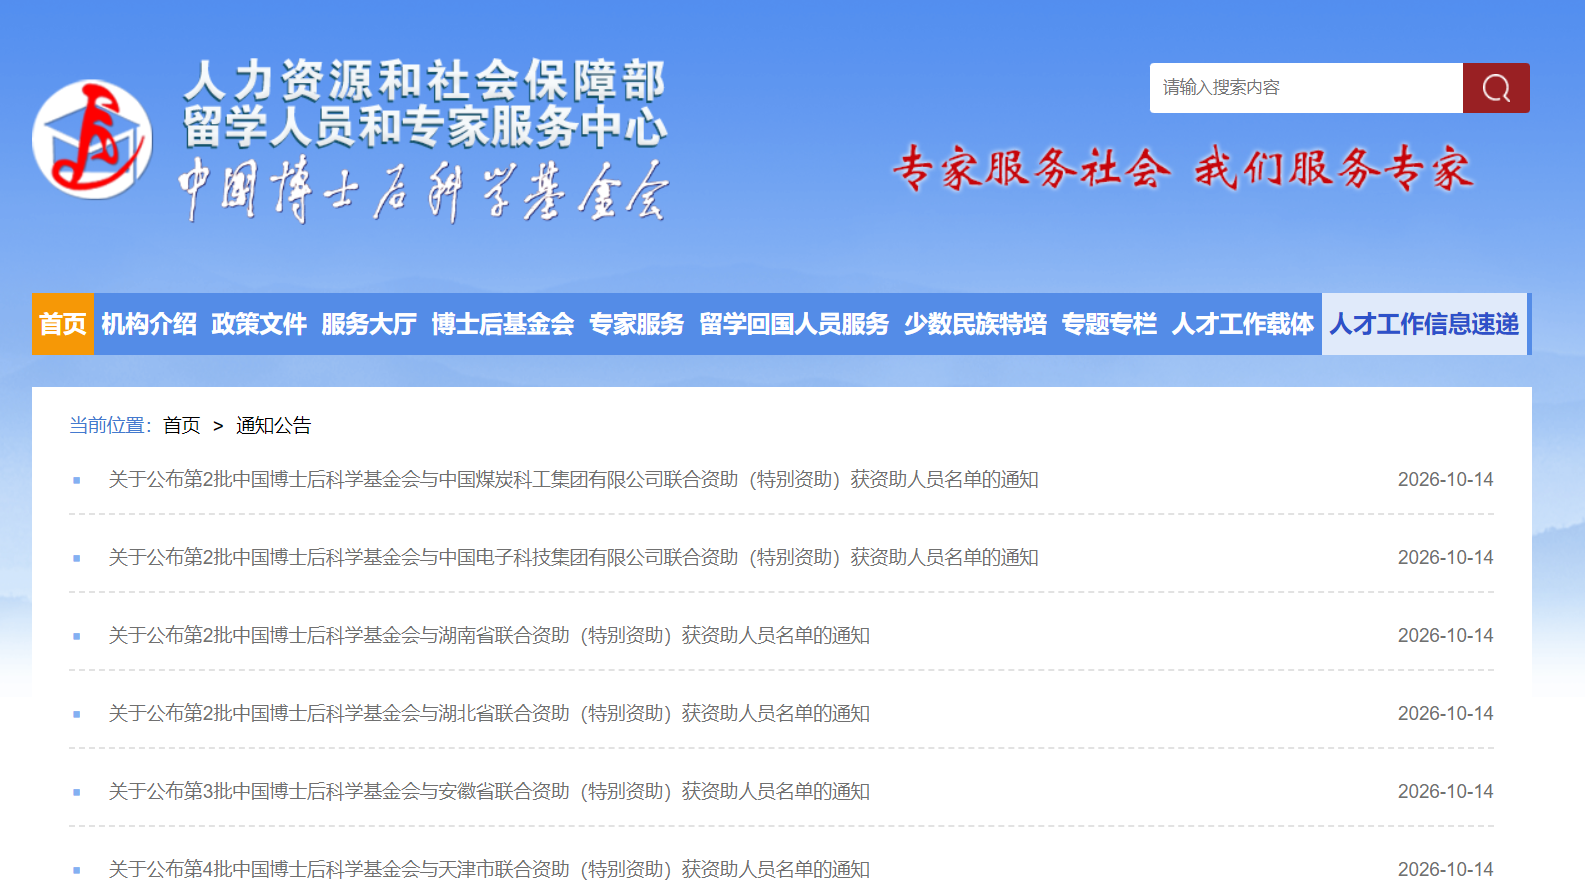Click the 人力资源和社会保障部 site title

tap(425, 80)
